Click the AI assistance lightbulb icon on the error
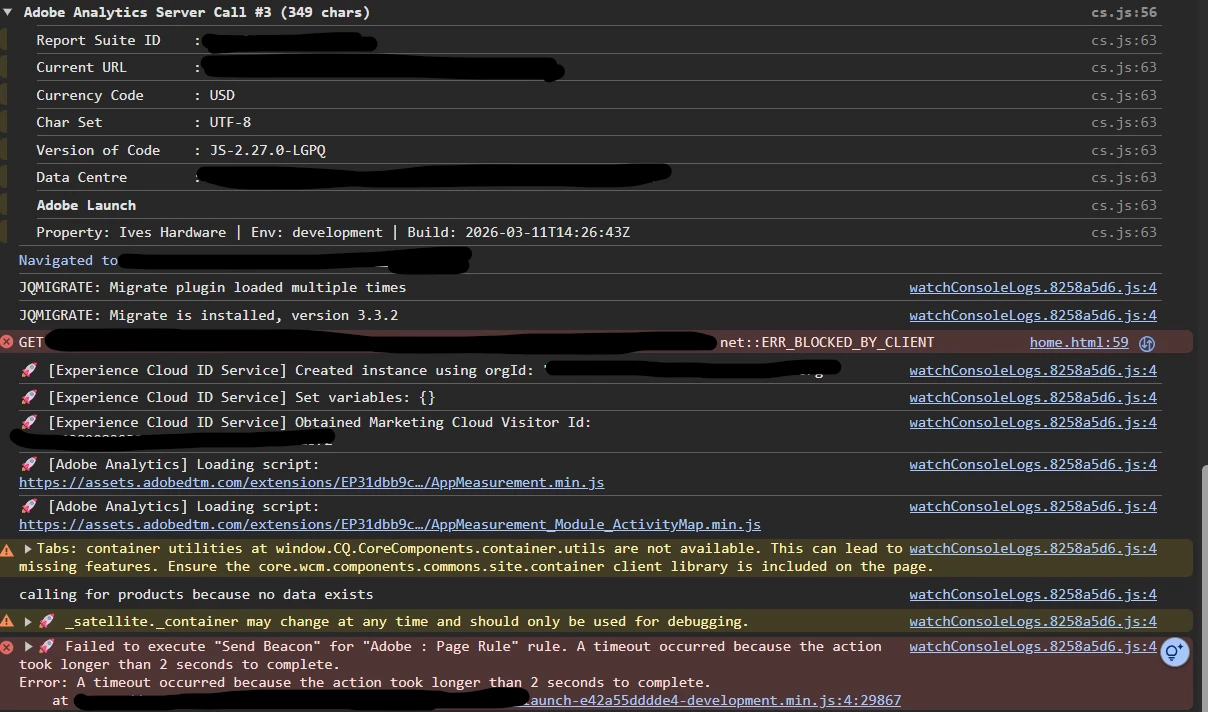Viewport: 1208px width, 712px height. 1174,652
